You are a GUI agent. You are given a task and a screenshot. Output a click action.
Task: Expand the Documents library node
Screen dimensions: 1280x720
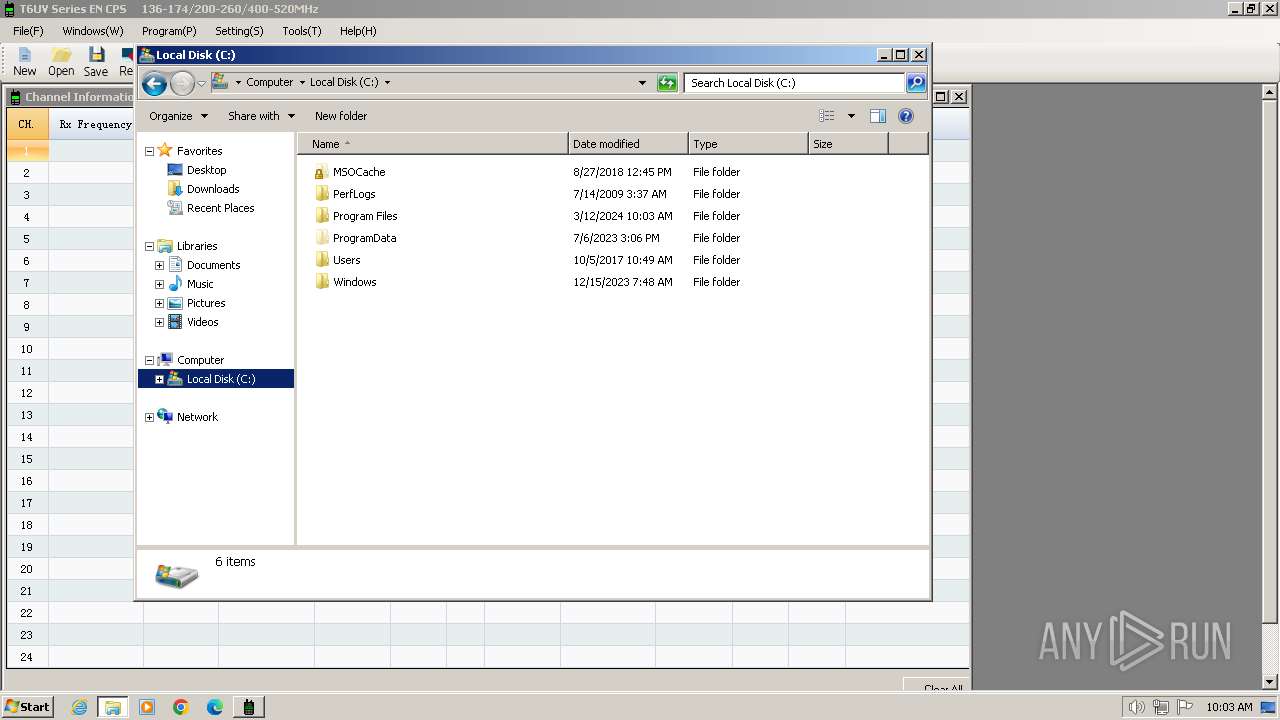[159, 265]
